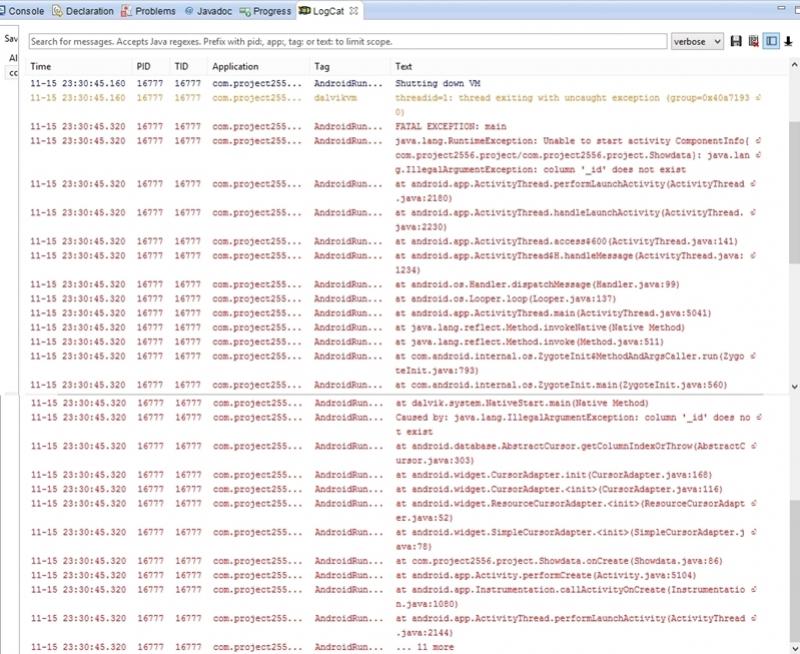Open the verbose log level dropdown
This screenshot has width=800, height=654.
click(x=697, y=41)
